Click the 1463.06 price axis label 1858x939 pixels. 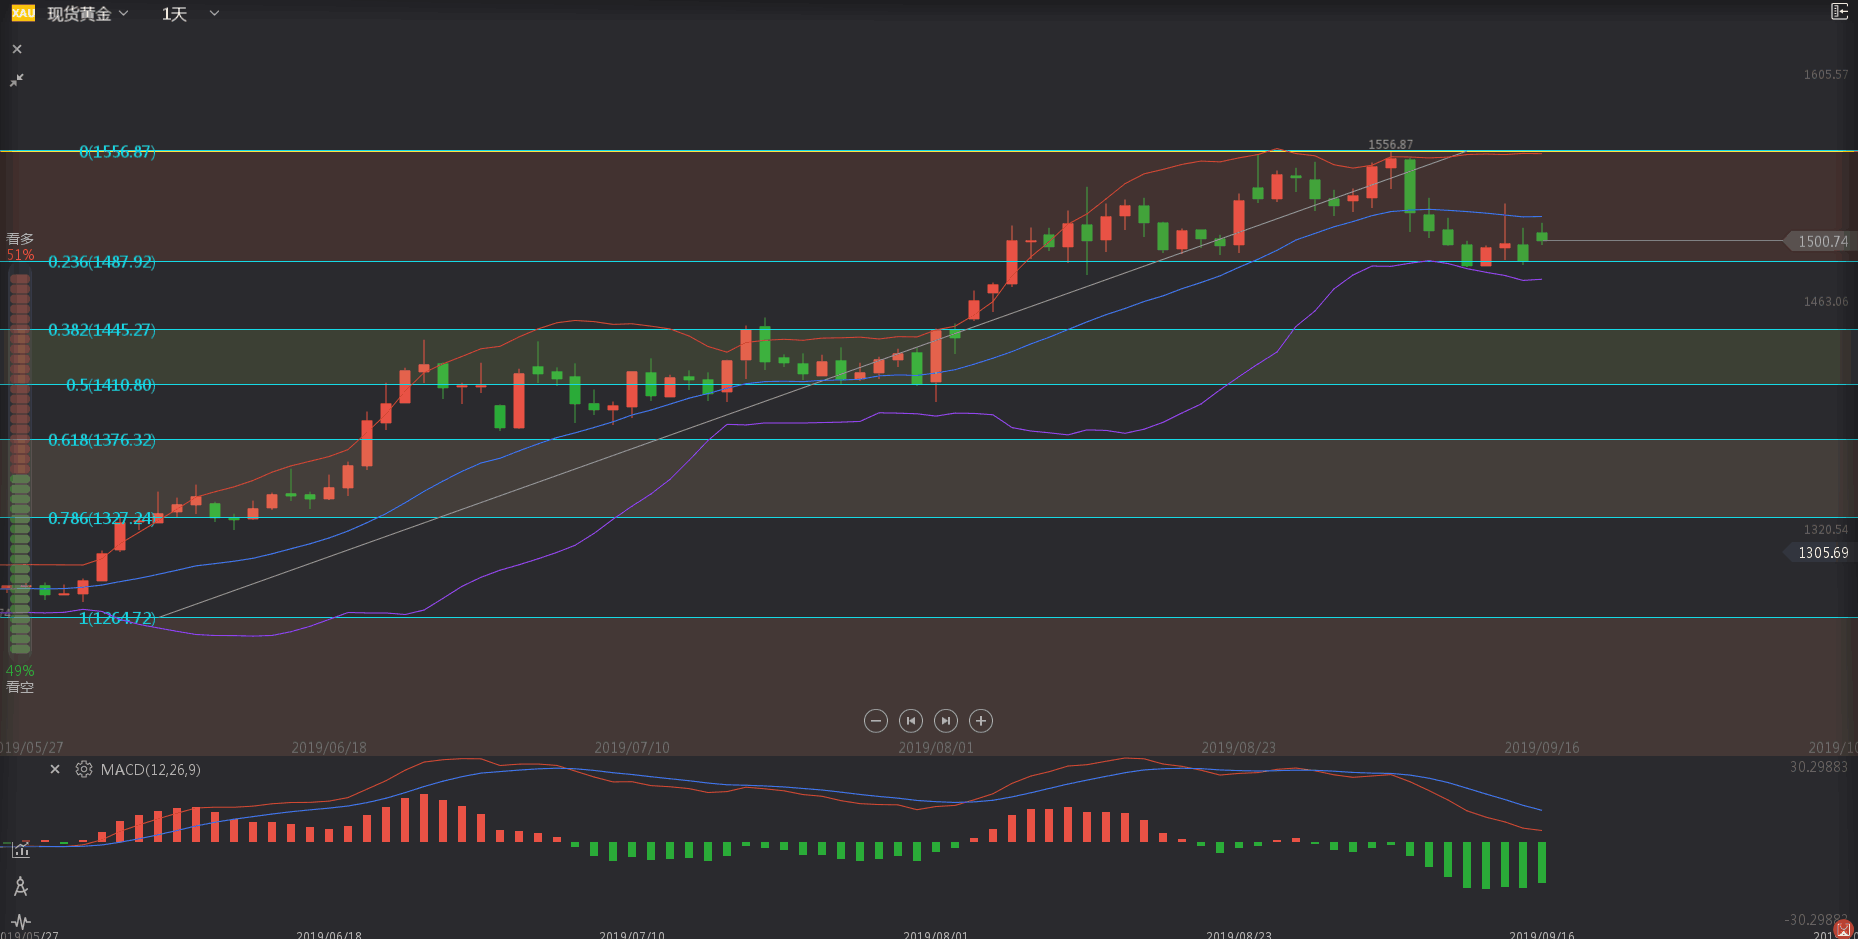[x=1826, y=302]
